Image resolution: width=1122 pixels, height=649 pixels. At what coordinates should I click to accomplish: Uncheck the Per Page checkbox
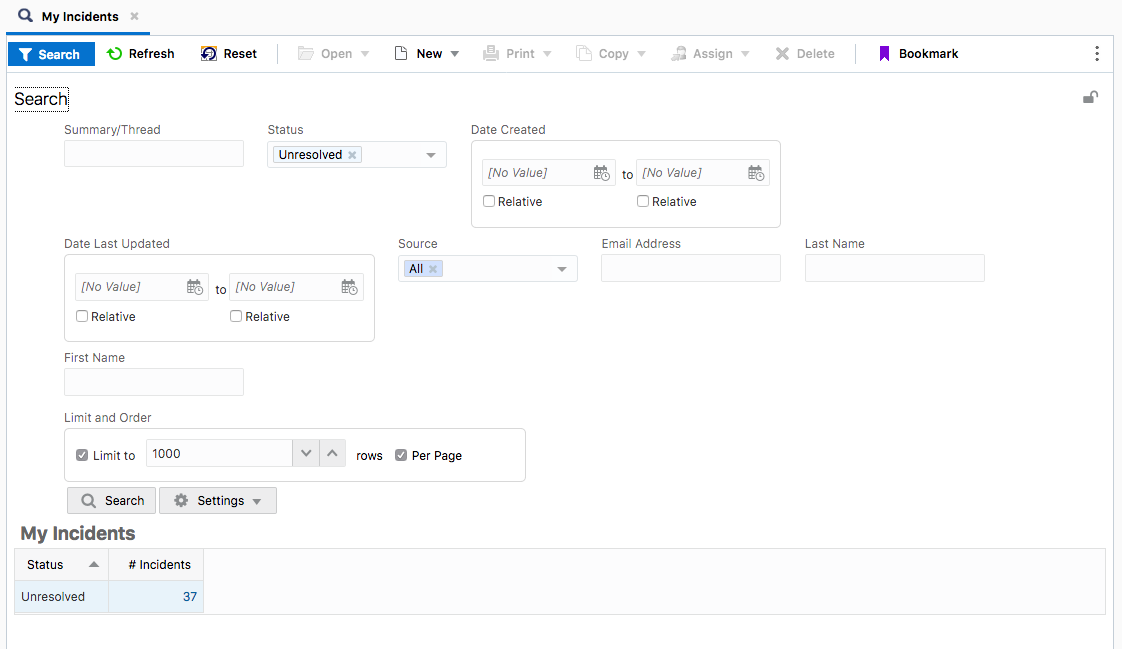coord(401,455)
